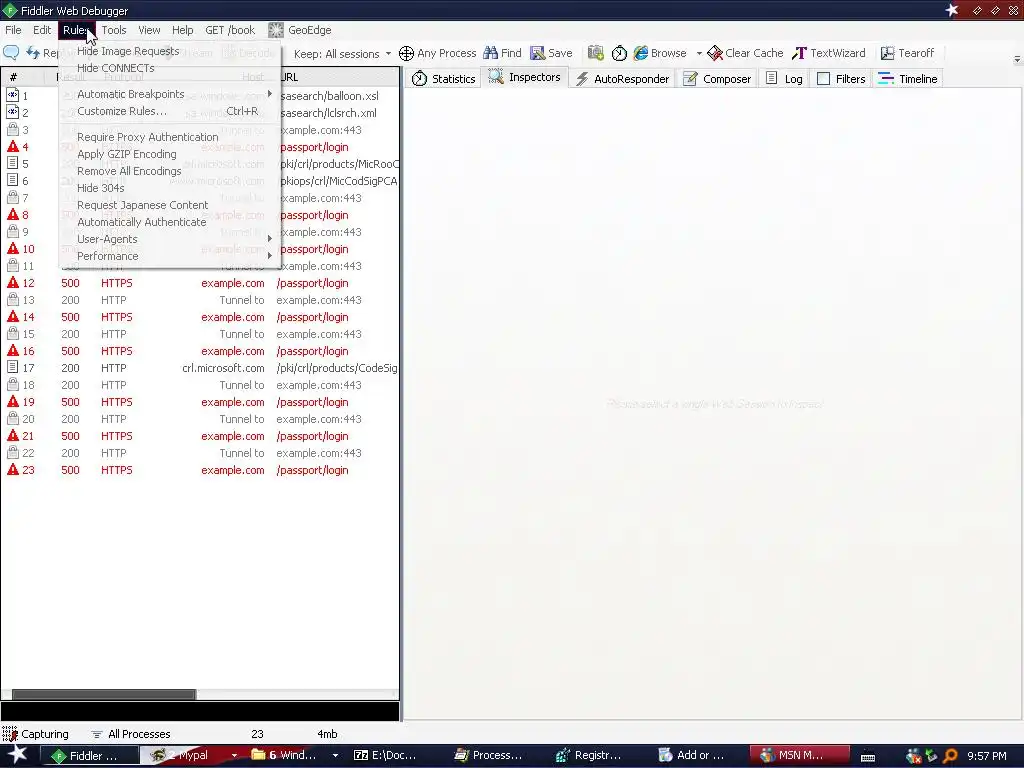Expand the User-Agents submenu
This screenshot has height=768, width=1024.
tap(170, 239)
